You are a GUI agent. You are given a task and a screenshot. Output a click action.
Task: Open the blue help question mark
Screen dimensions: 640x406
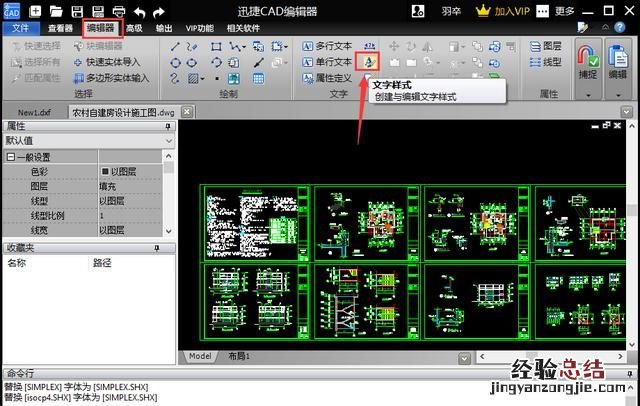click(x=620, y=27)
